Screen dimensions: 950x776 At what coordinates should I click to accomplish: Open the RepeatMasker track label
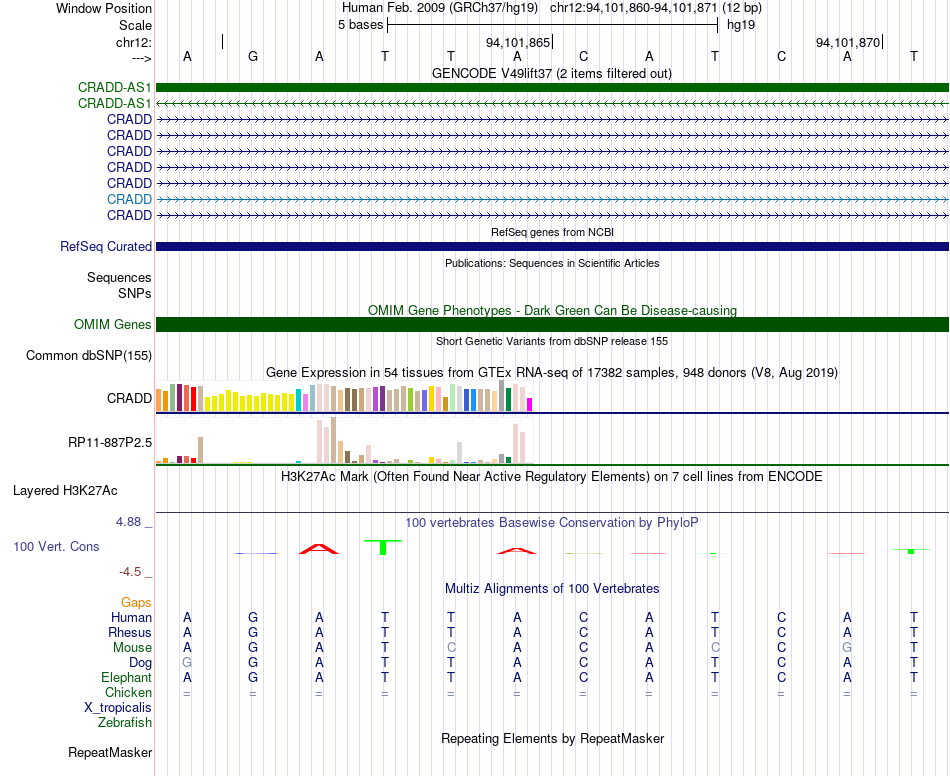(x=110, y=752)
